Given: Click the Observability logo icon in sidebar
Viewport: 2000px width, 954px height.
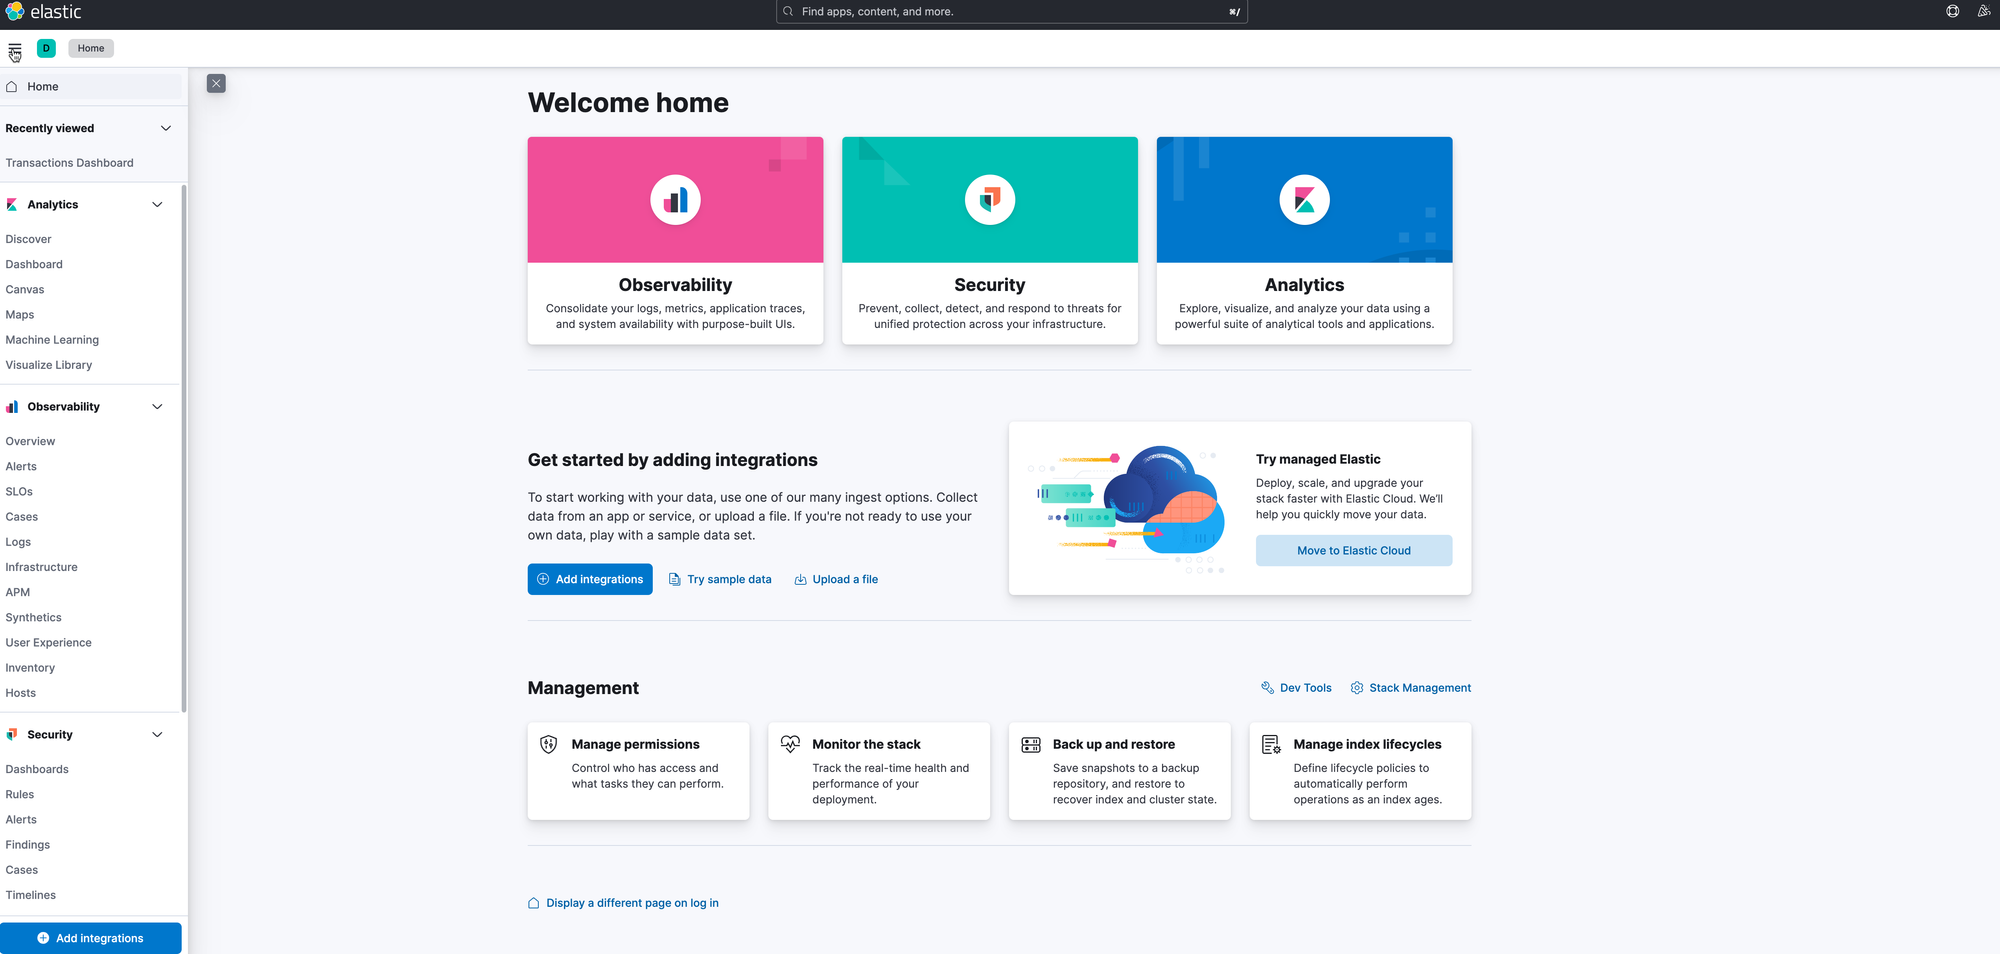Looking at the screenshot, I should point(12,407).
